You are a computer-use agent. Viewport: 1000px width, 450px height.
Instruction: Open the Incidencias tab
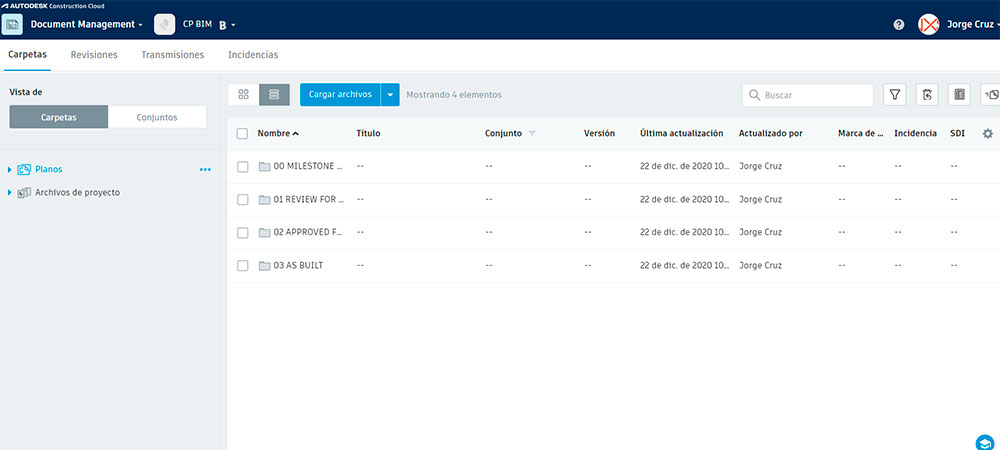point(253,55)
